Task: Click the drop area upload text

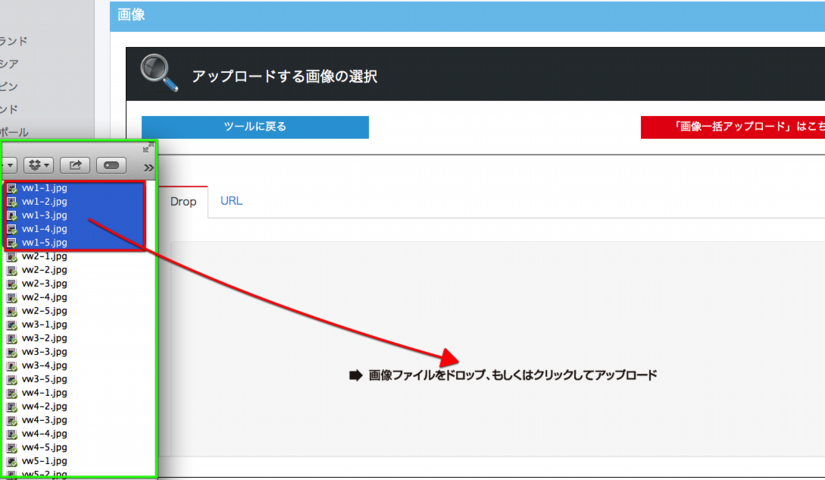Action: coord(512,376)
